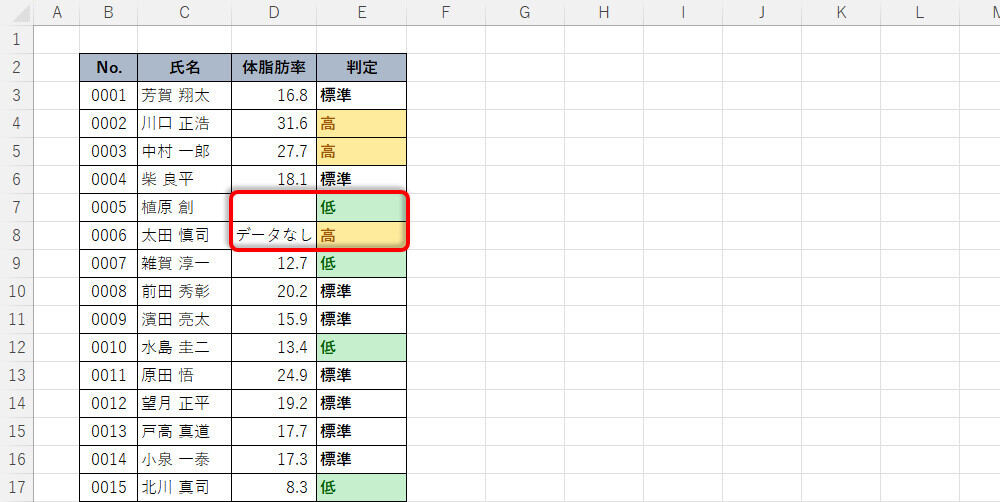
Task: Select column K header
Action: pyautogui.click(x=841, y=13)
